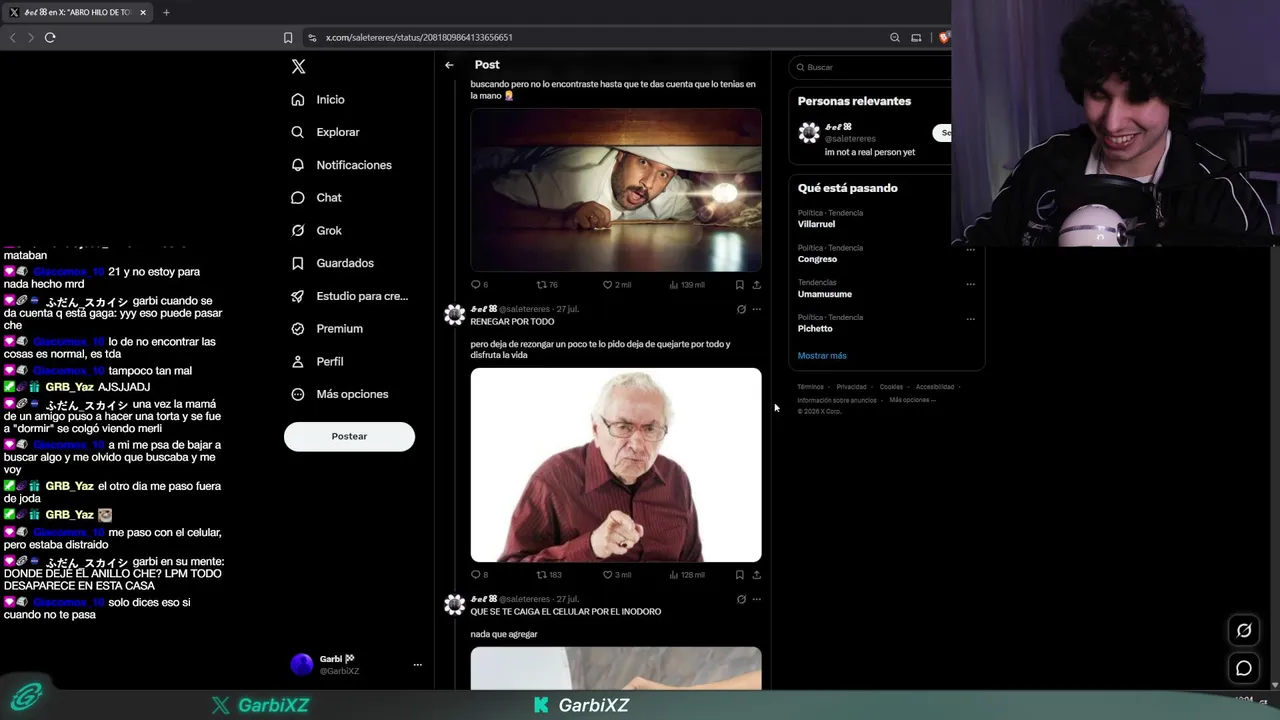Open Grok icon on RENEGAR POR TODO post
1280x720 pixels.
point(741,309)
